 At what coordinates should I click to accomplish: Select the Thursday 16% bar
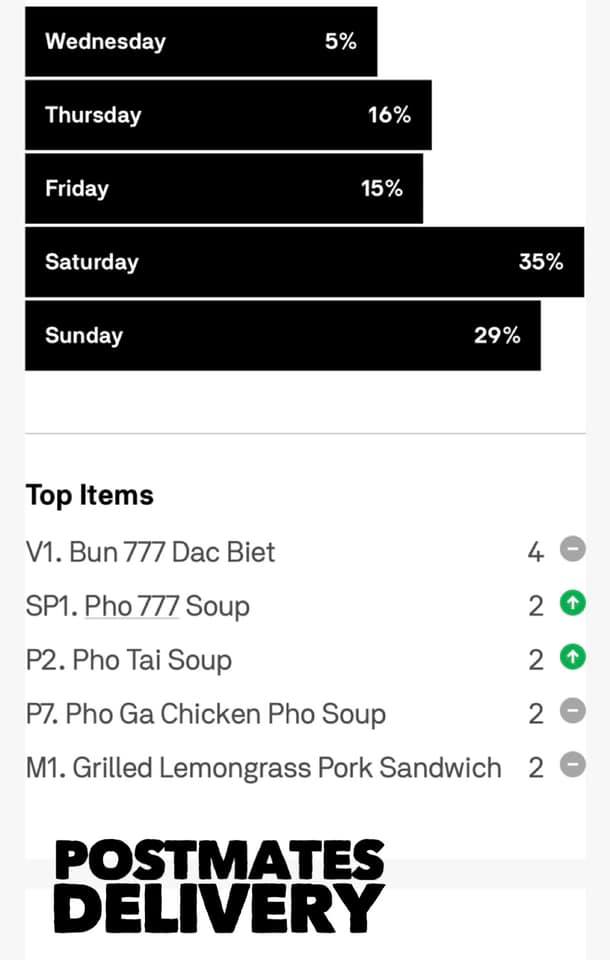click(x=228, y=115)
